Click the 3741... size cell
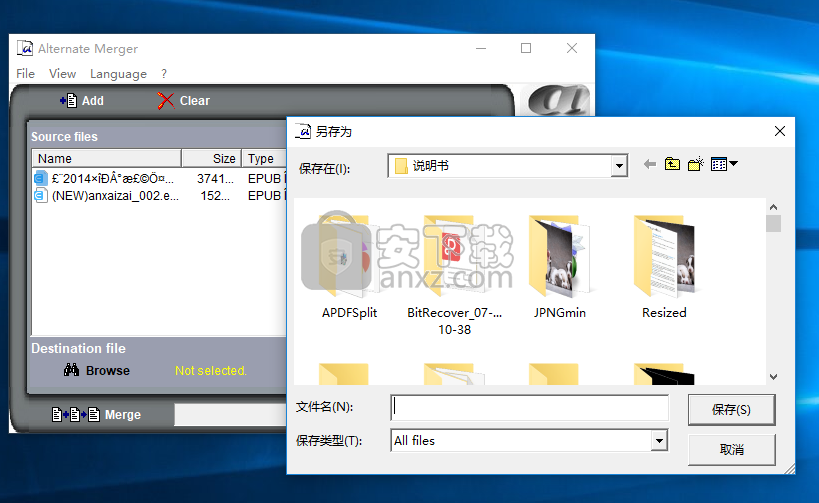Image resolution: width=819 pixels, height=503 pixels. click(x=215, y=179)
